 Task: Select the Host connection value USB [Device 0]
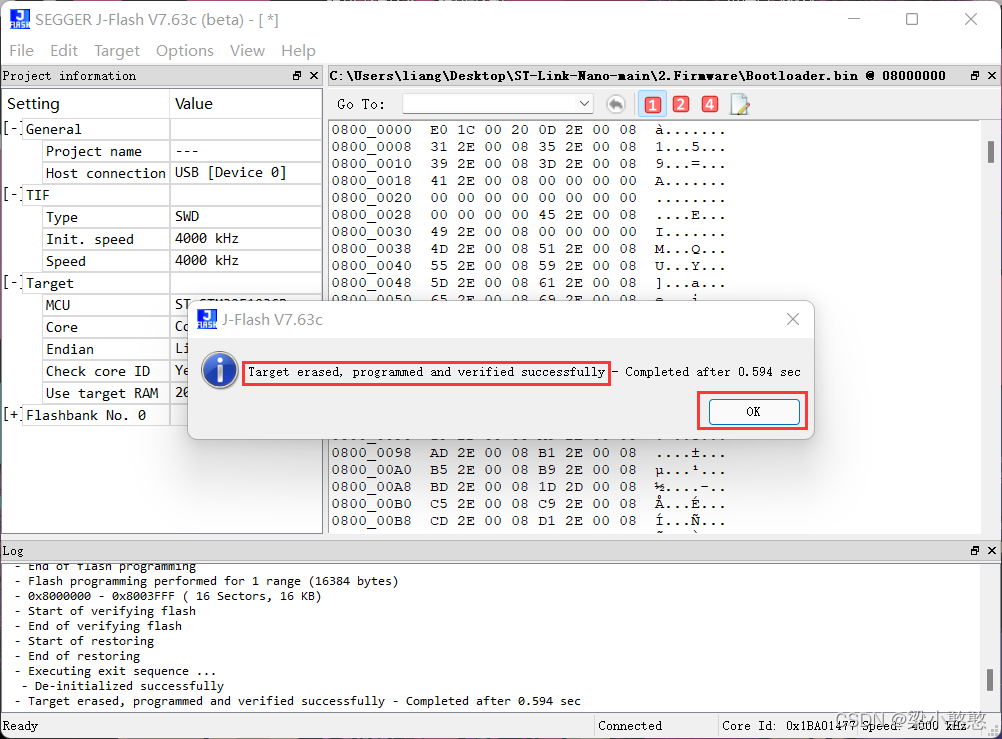(x=231, y=173)
